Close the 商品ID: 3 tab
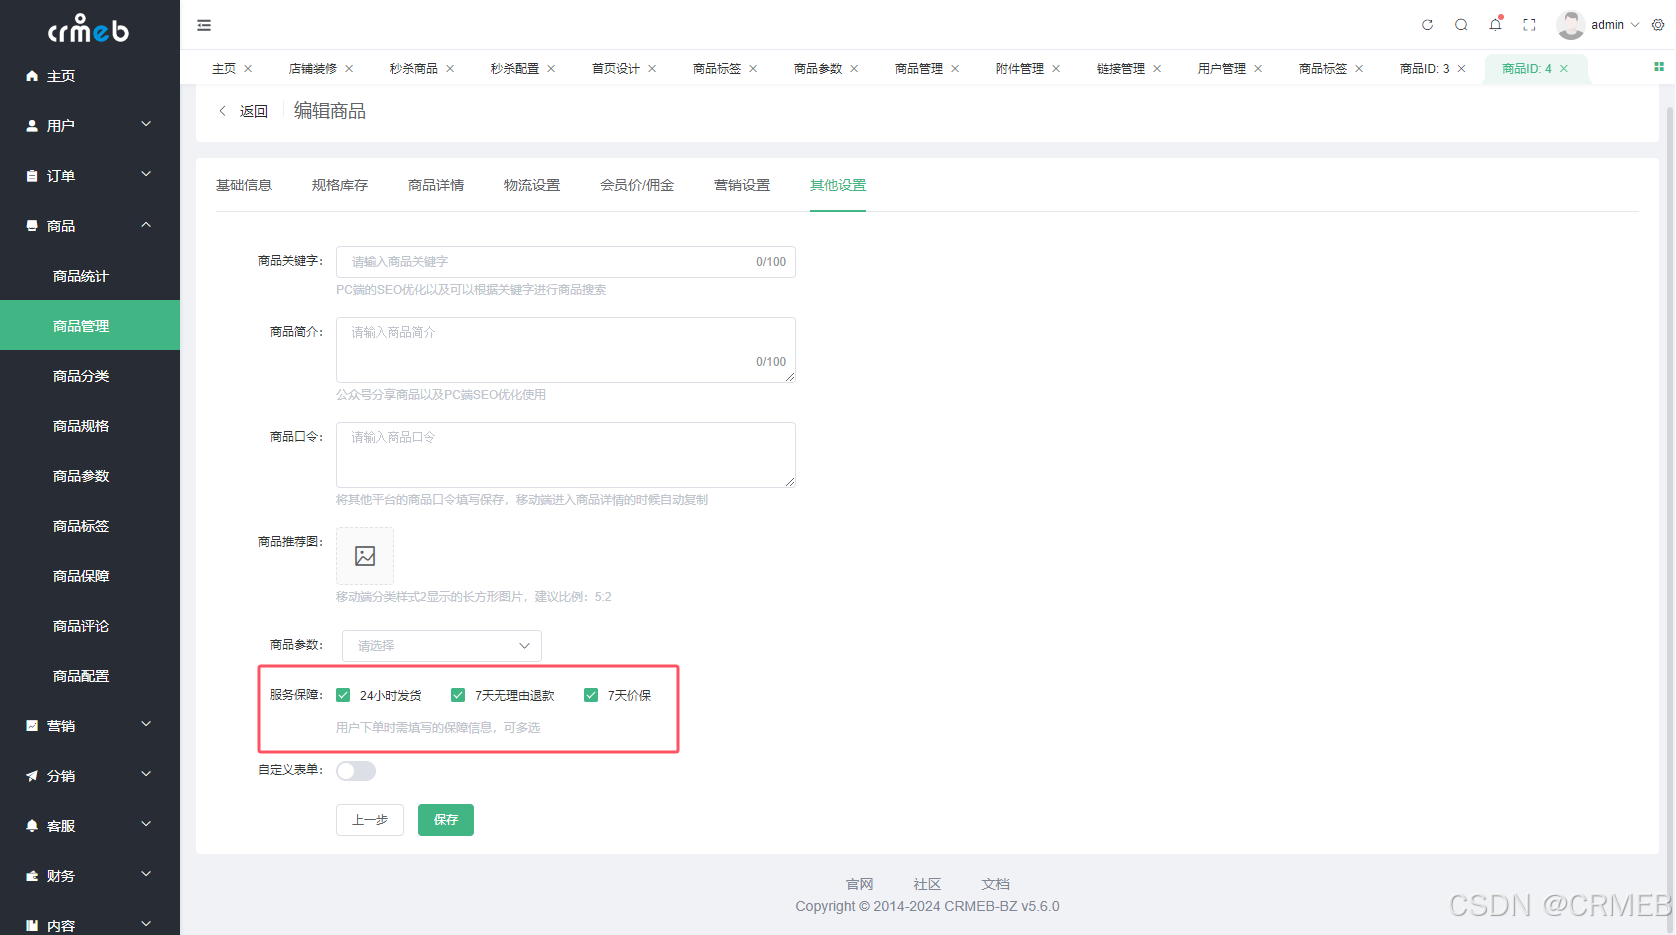Screen dimensions: 1676x935 click(1461, 69)
